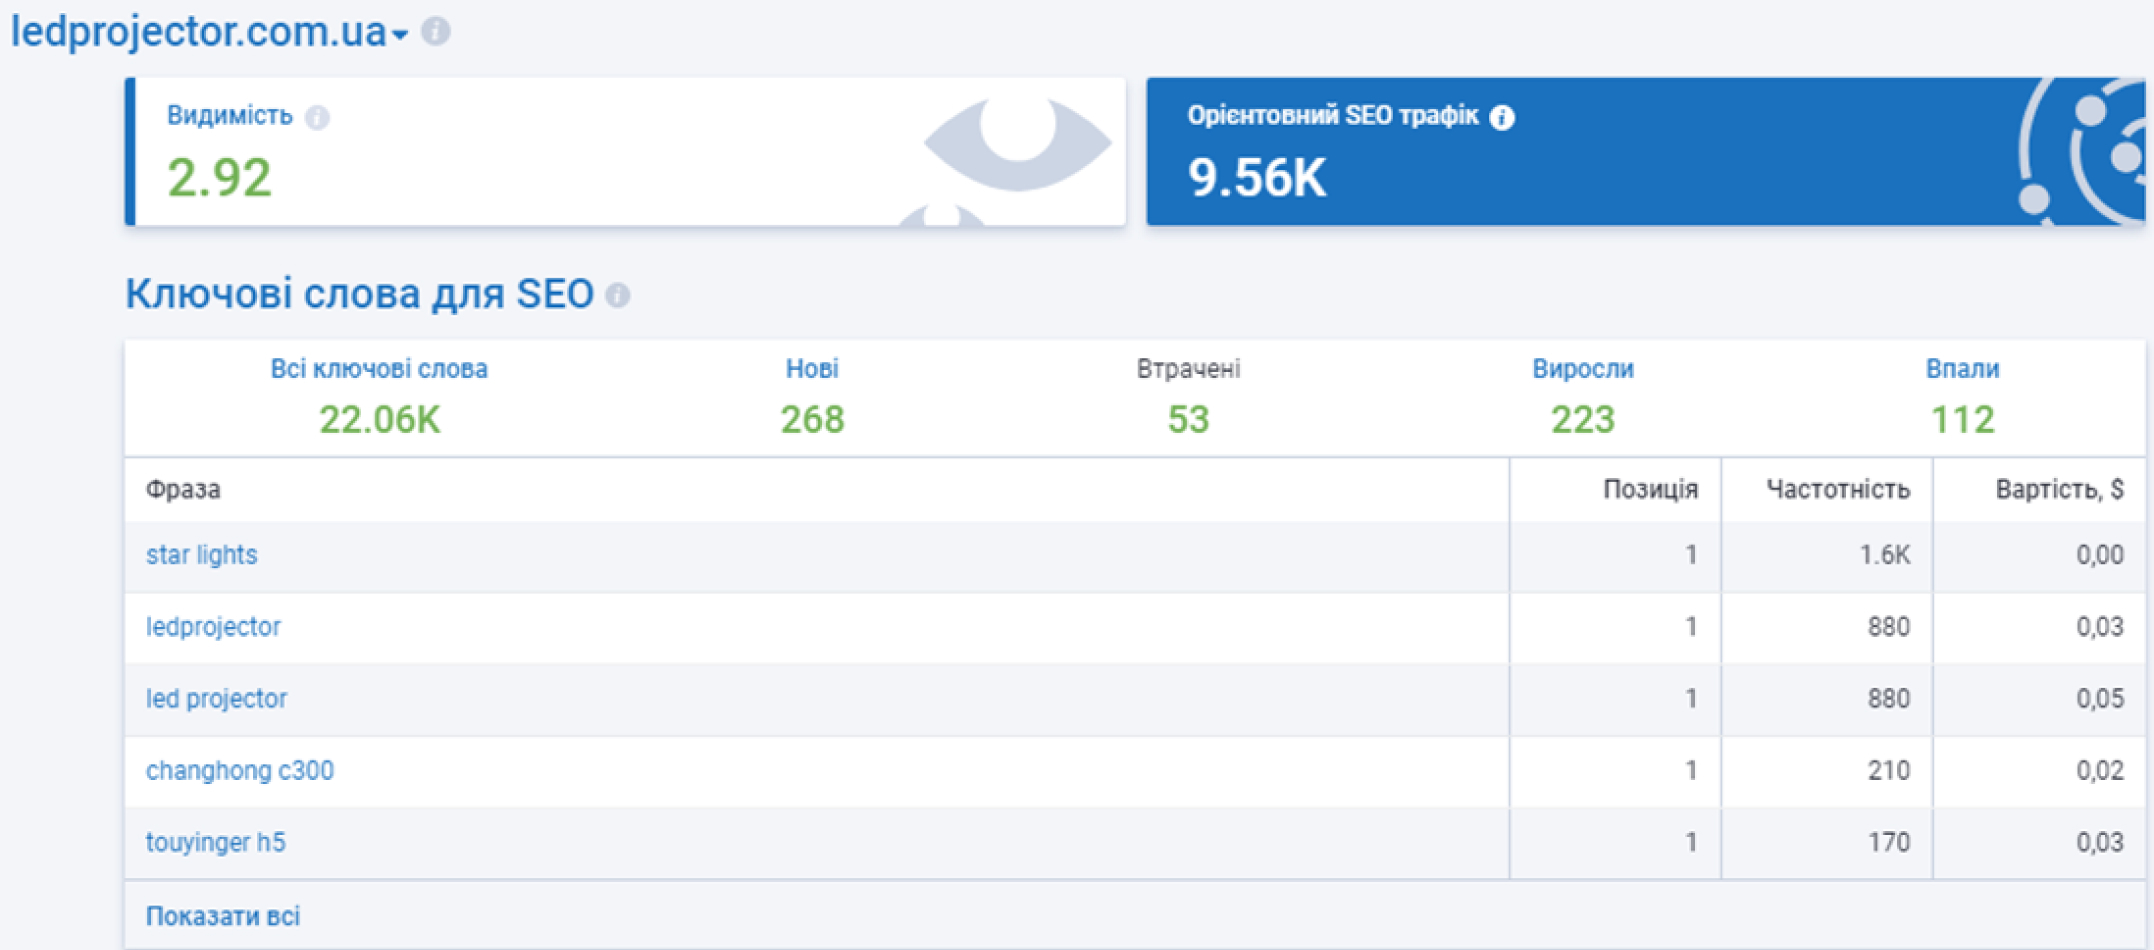Click info icon beside Ключові слова для SEO
2154x950 pixels.
(618, 295)
